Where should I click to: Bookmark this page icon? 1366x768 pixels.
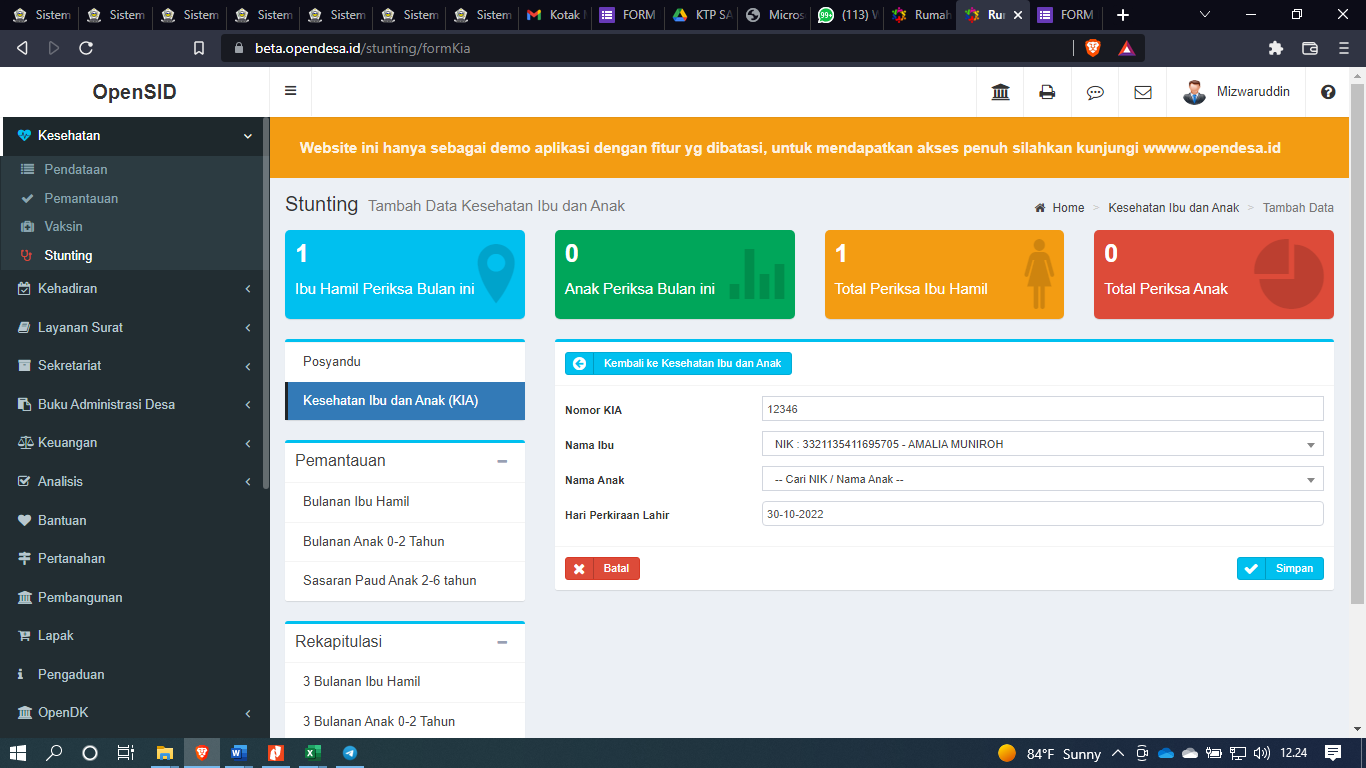pyautogui.click(x=199, y=48)
